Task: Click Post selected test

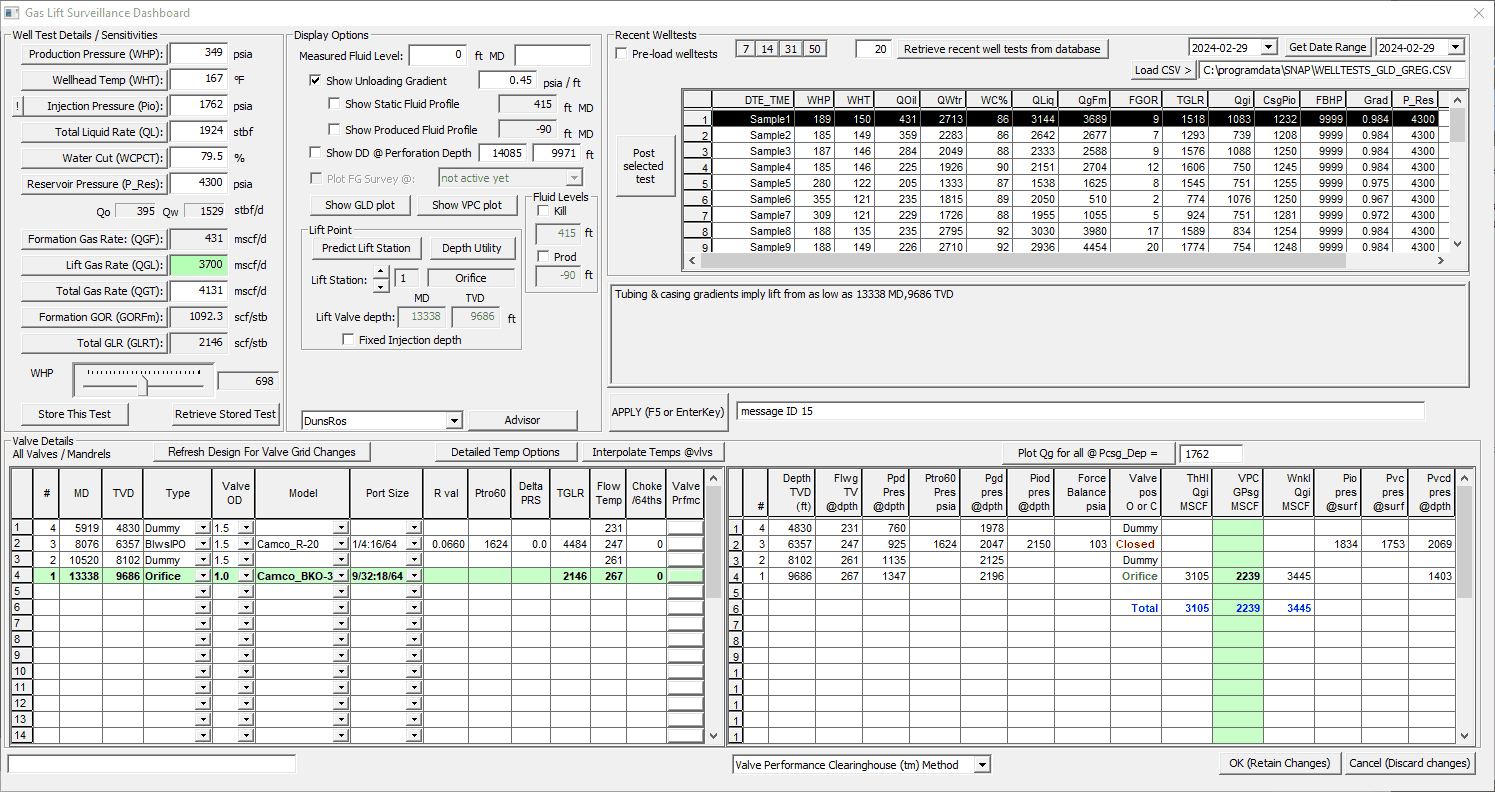Action: pos(644,163)
